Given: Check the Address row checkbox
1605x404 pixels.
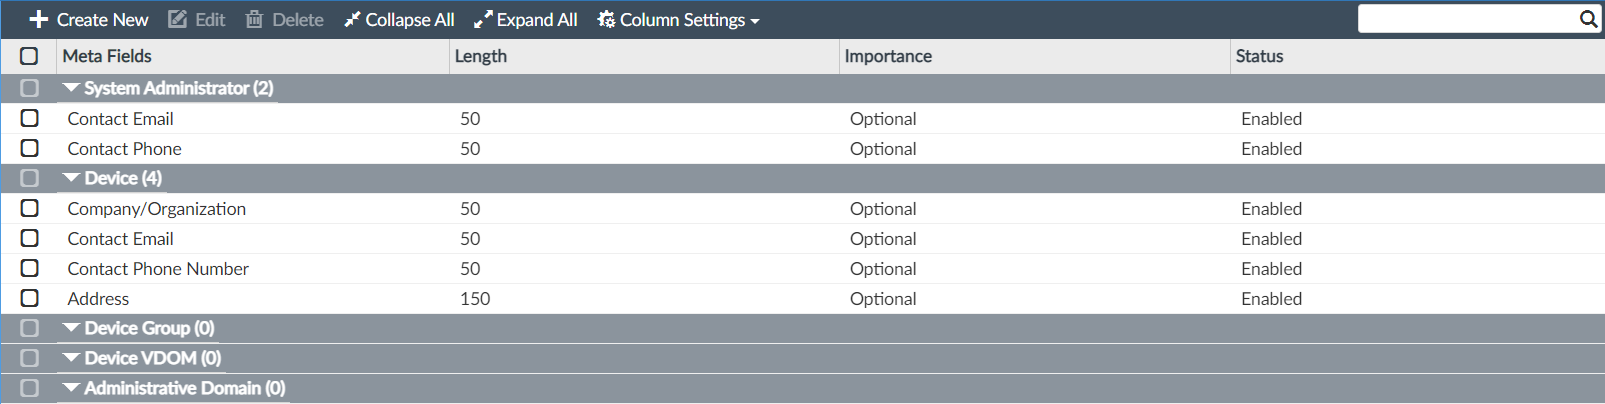Looking at the screenshot, I should click(30, 298).
